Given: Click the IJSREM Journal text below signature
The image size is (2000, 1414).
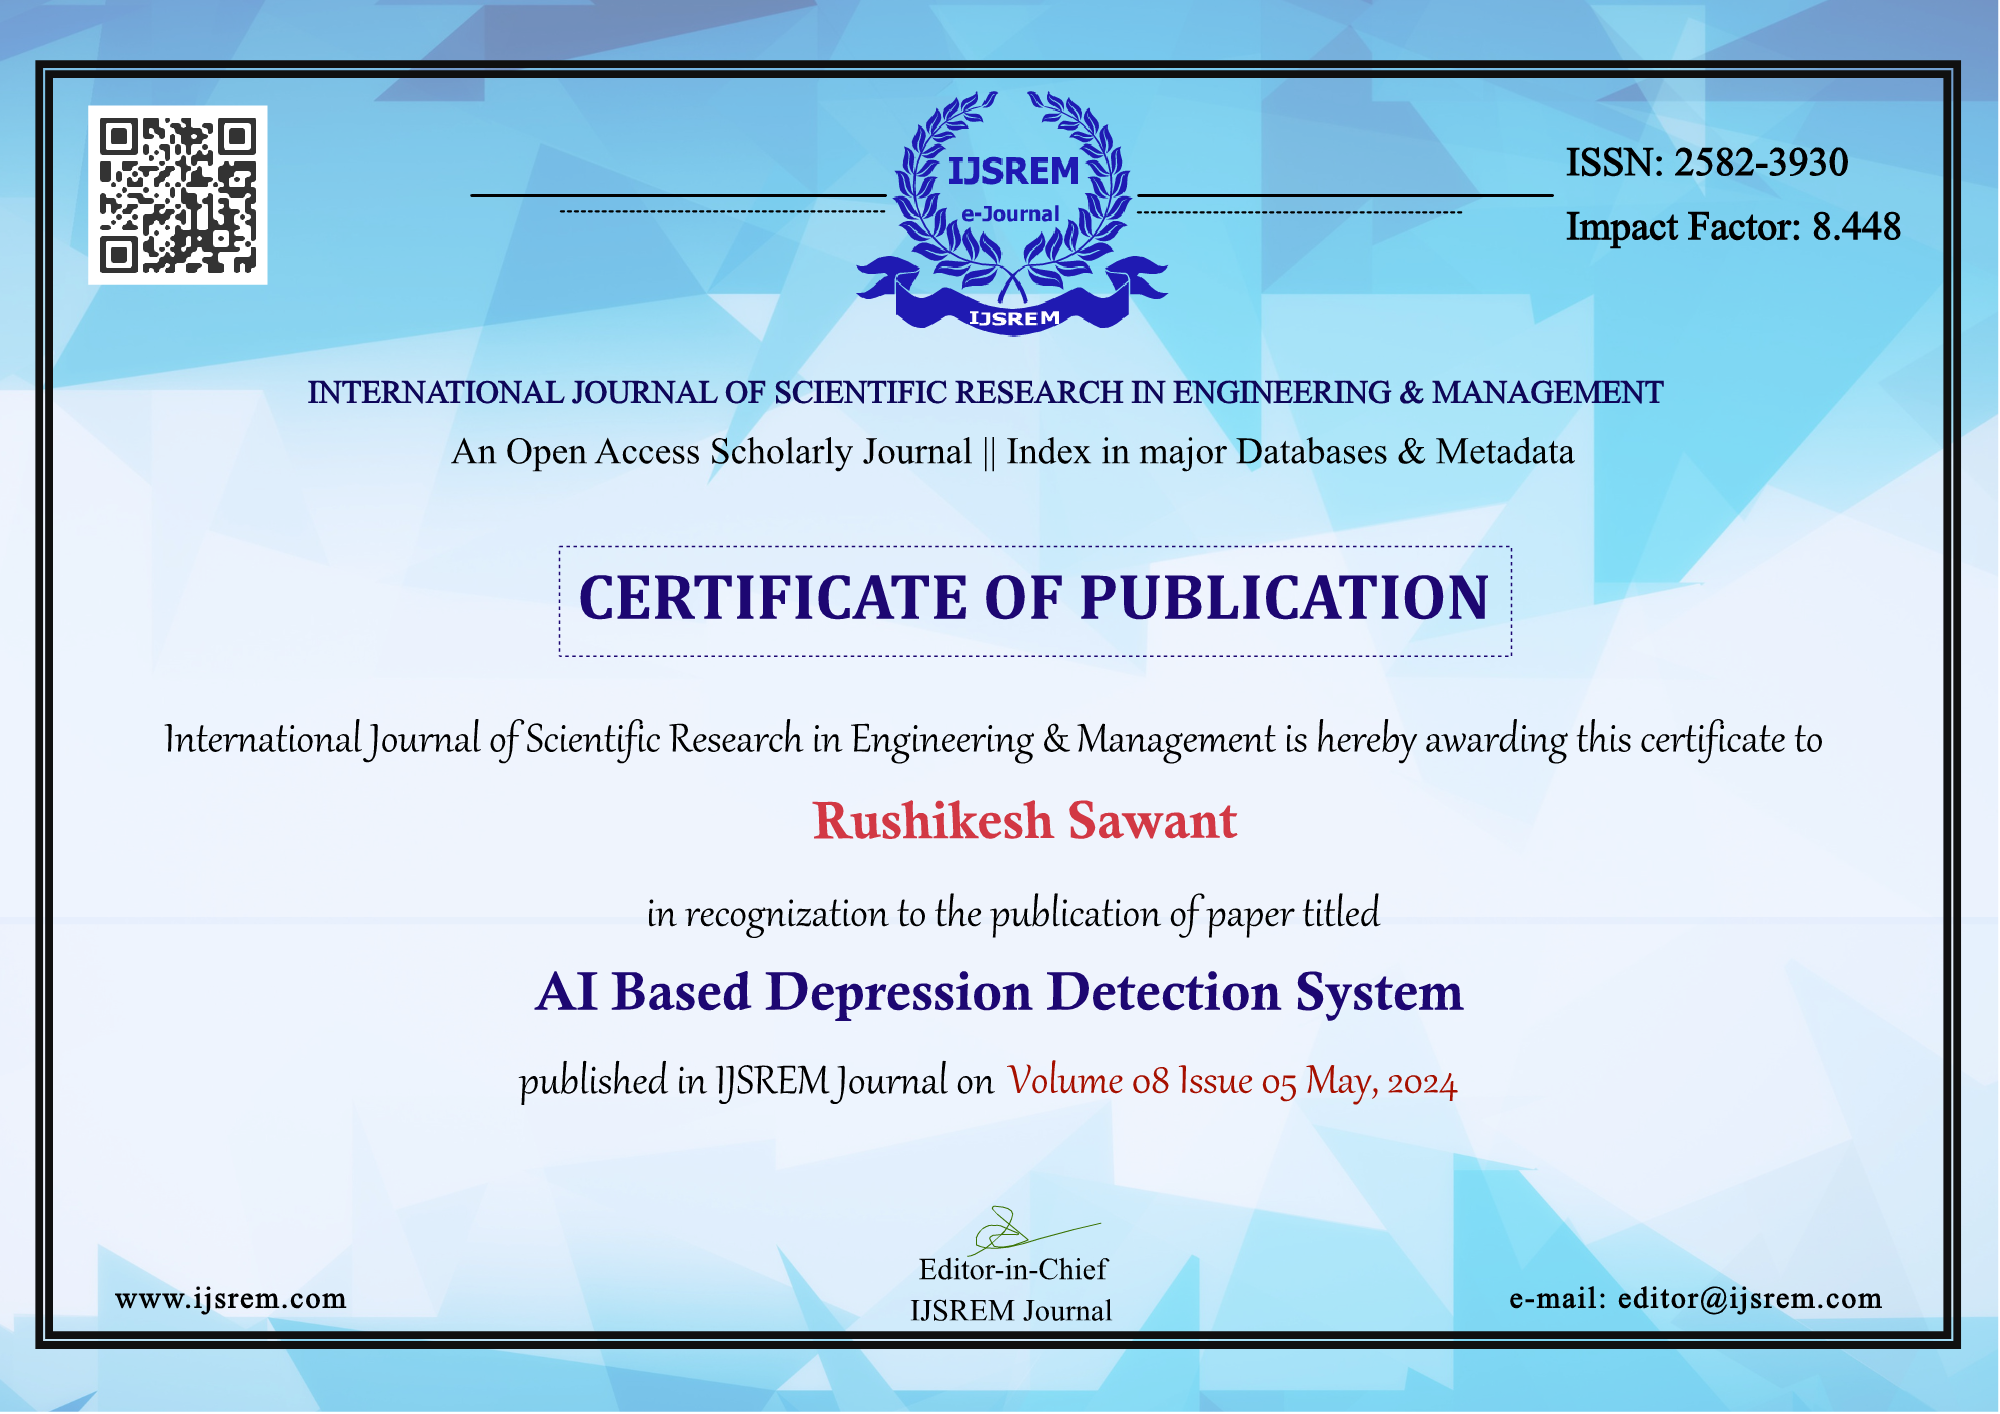Looking at the screenshot, I should point(1010,1311).
